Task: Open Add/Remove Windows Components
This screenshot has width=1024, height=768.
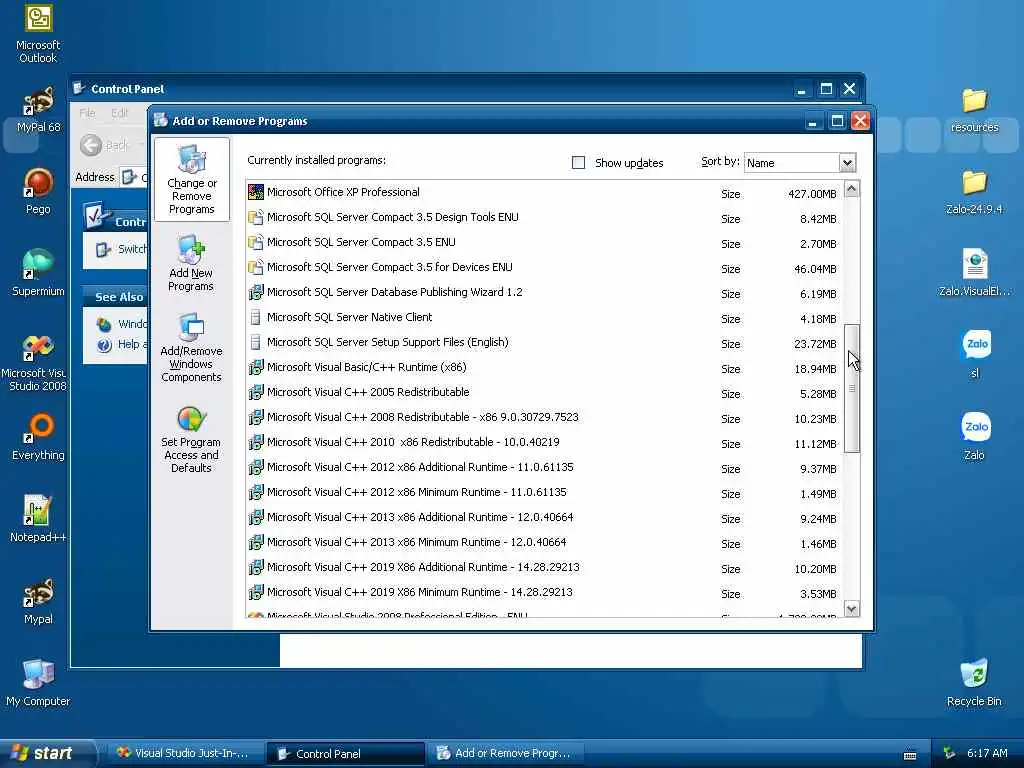Action: 191,347
